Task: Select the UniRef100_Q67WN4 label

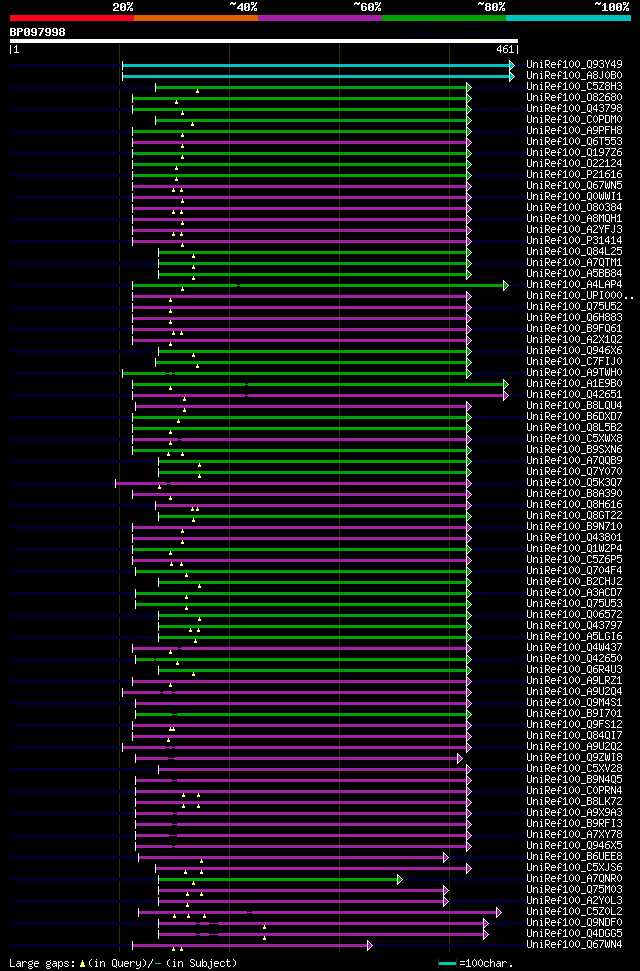Action: [574, 944]
